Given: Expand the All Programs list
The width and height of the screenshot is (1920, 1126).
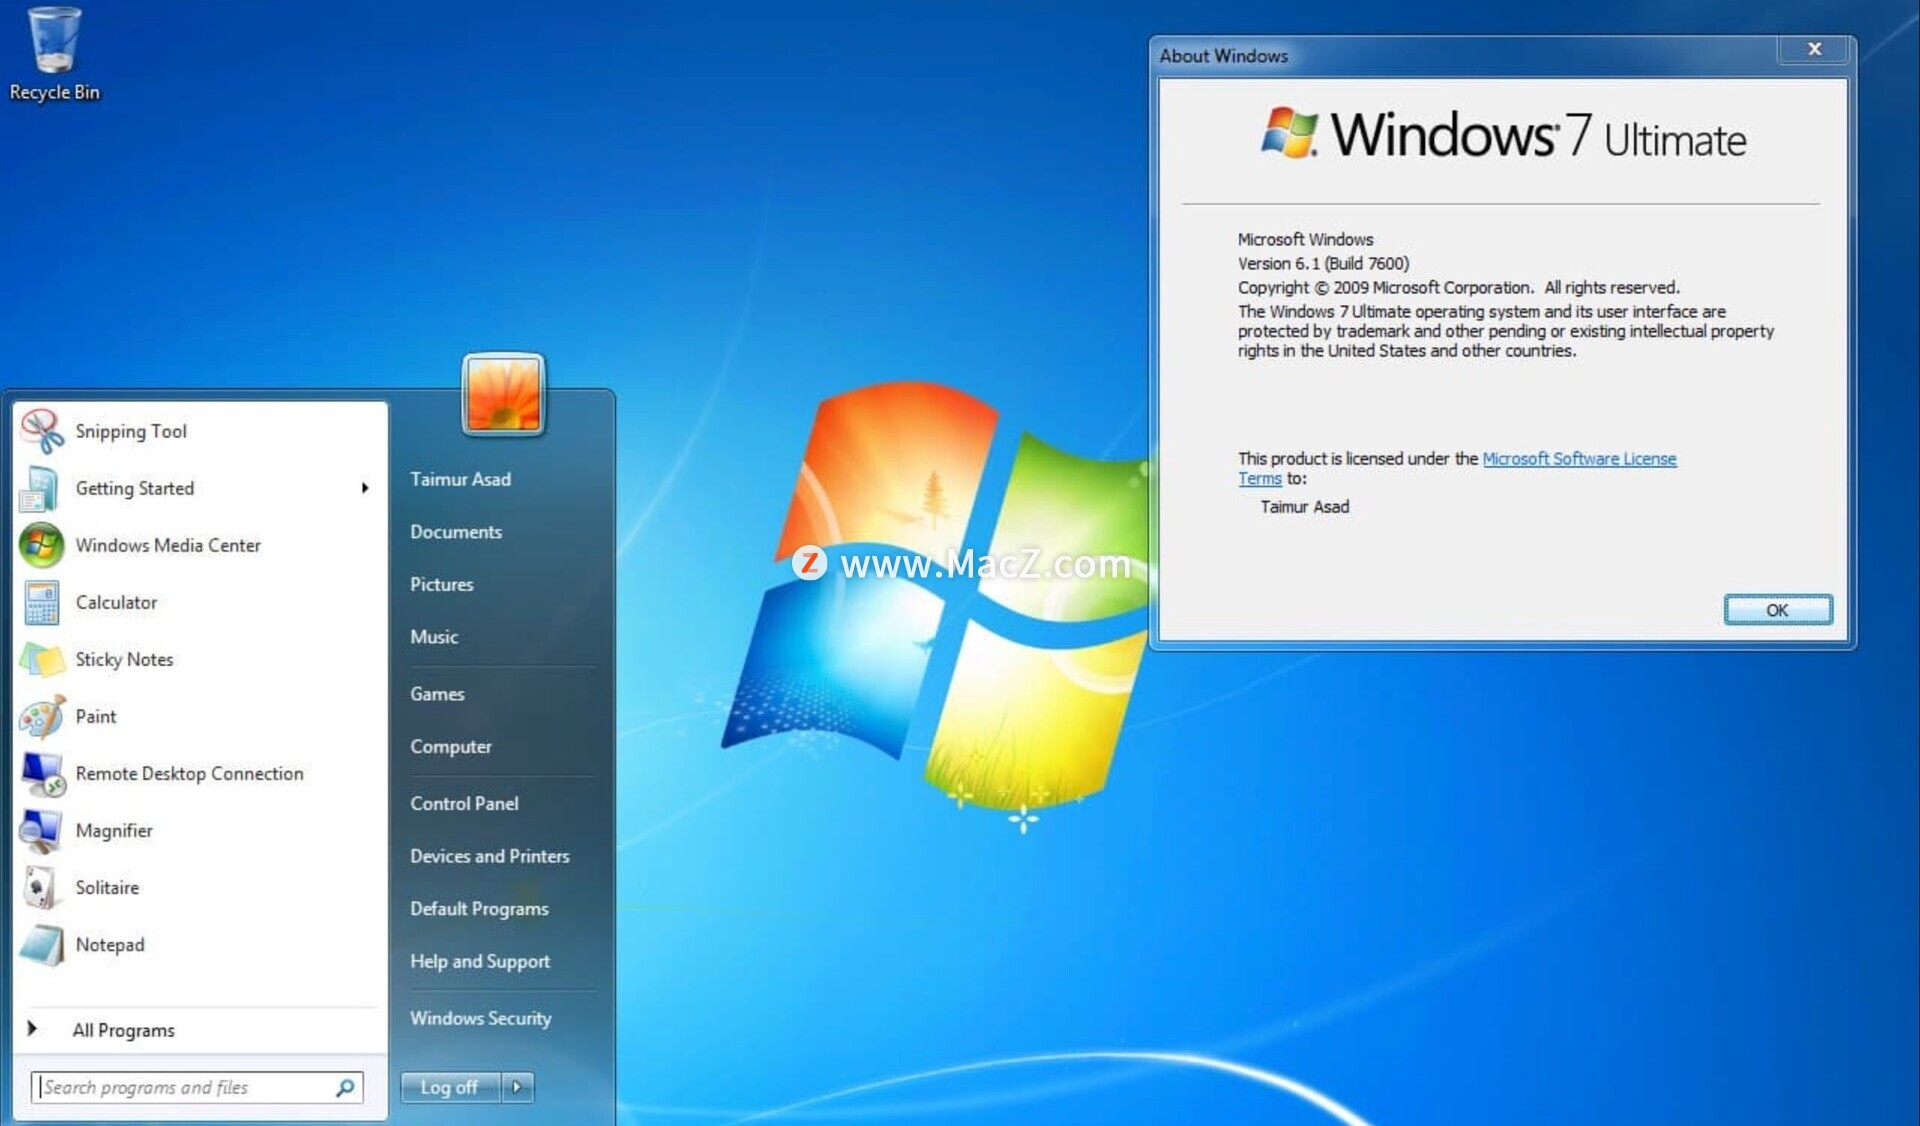Looking at the screenshot, I should 122,1030.
